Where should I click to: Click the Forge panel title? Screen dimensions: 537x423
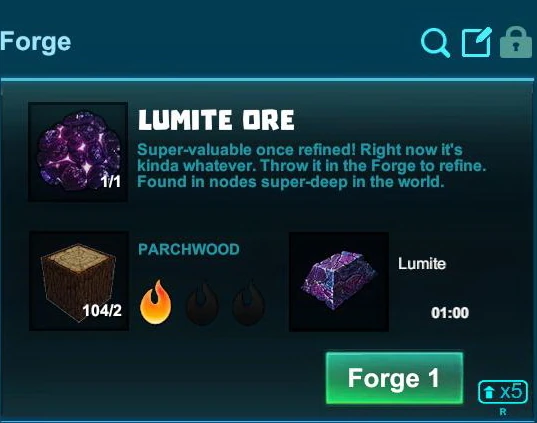pos(36,42)
